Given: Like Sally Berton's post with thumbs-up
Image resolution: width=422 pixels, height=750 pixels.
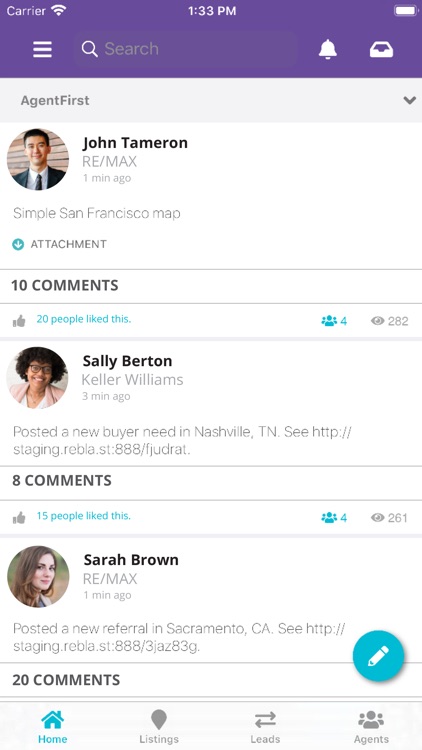Looking at the screenshot, I should (19, 518).
